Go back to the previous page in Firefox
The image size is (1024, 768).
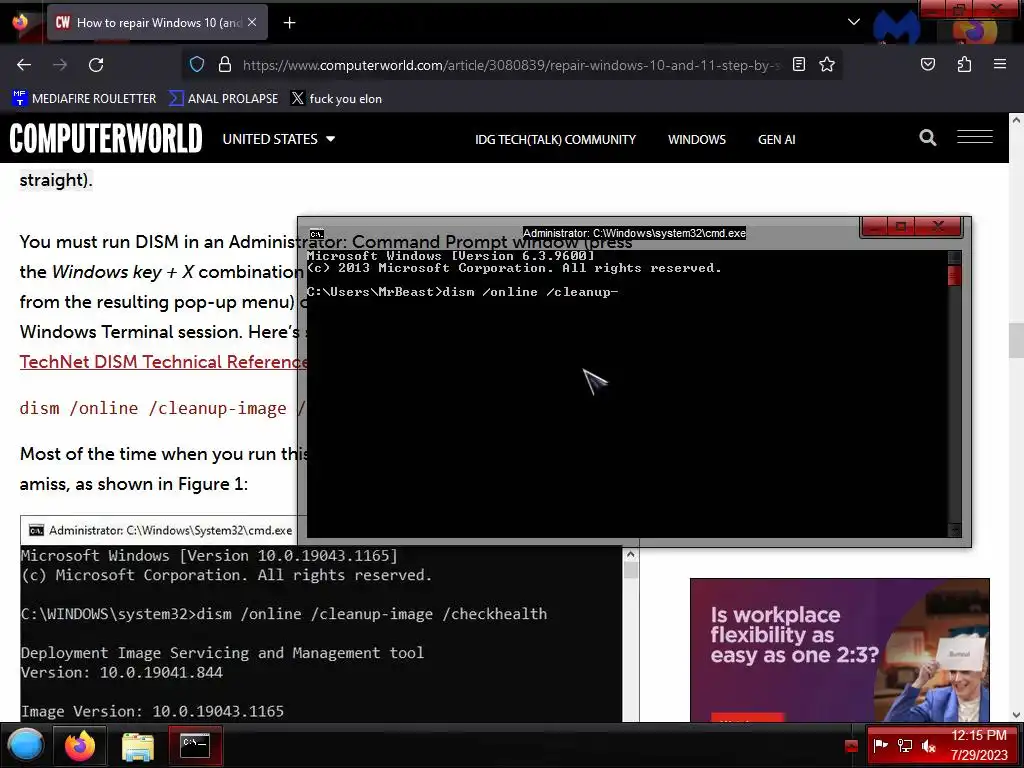24,65
